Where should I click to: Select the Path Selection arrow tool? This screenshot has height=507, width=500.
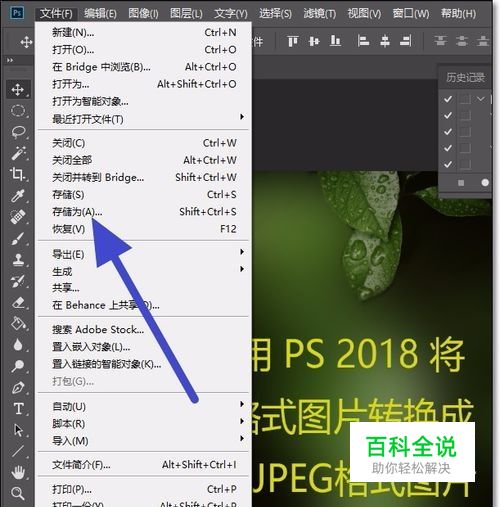click(18, 430)
